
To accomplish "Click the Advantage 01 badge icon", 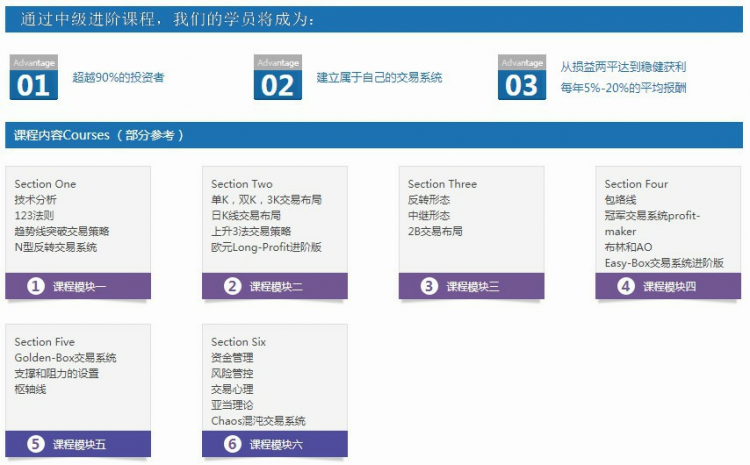I will point(33,78).
